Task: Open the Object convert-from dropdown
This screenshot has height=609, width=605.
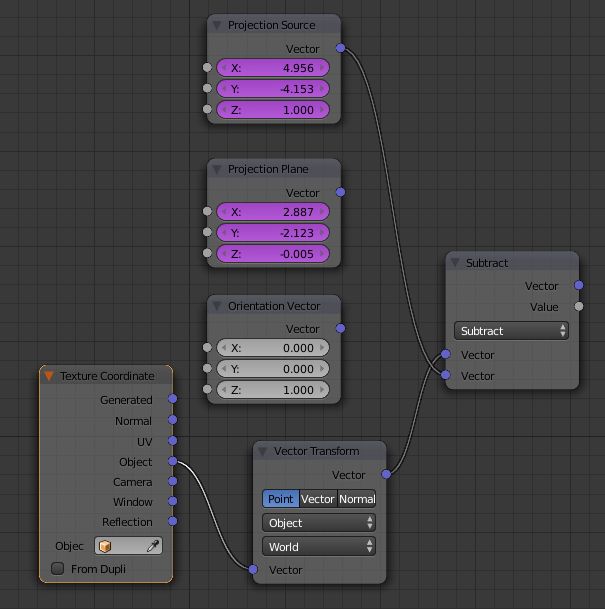Action: pyautogui.click(x=319, y=523)
